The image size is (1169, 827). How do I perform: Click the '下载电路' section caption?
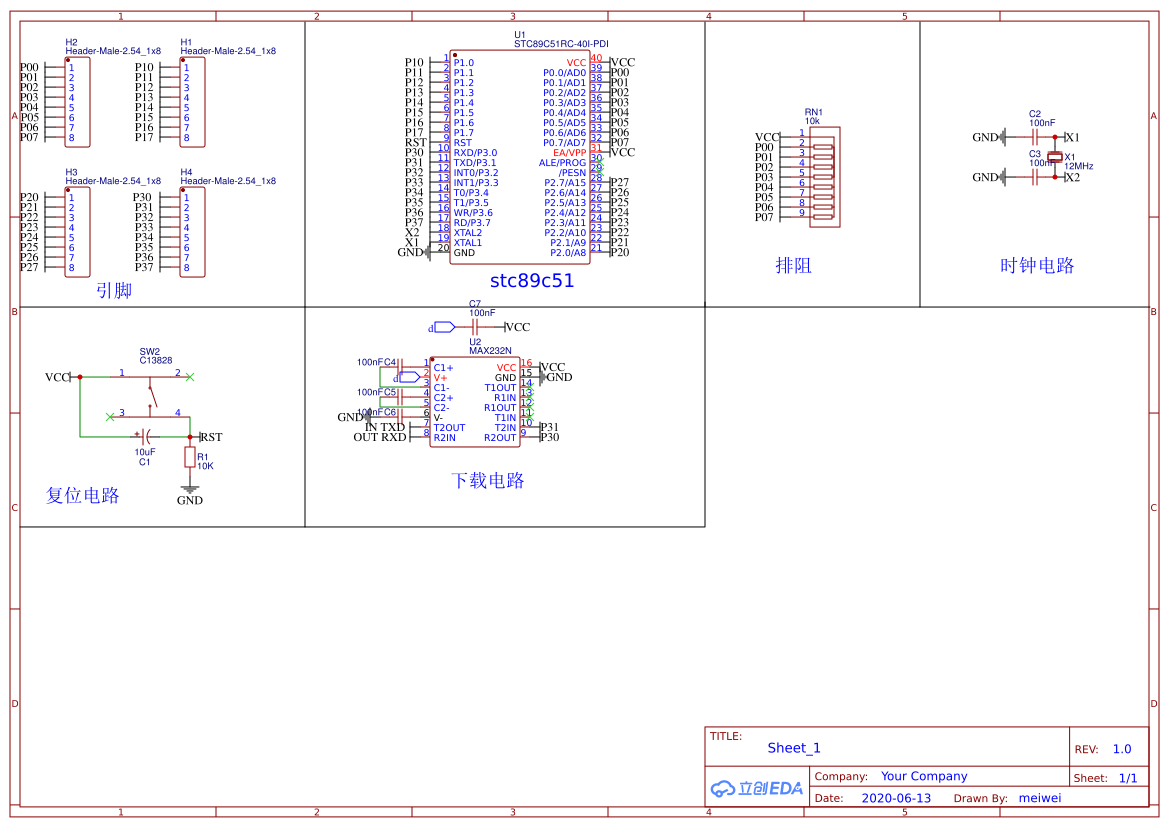tap(488, 480)
